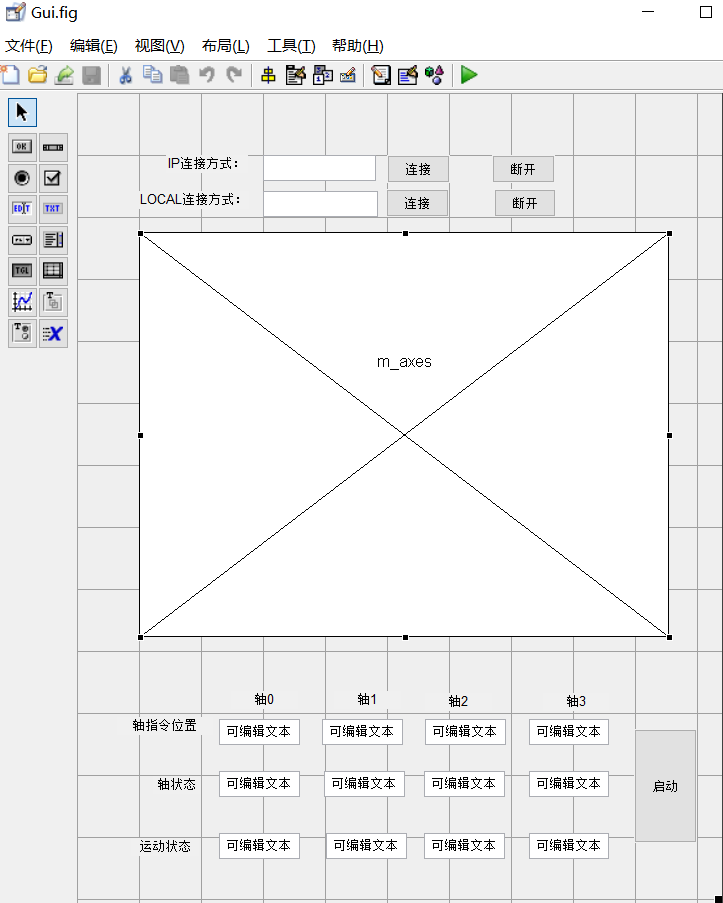Pick the Radio Button palette tool

click(x=22, y=178)
